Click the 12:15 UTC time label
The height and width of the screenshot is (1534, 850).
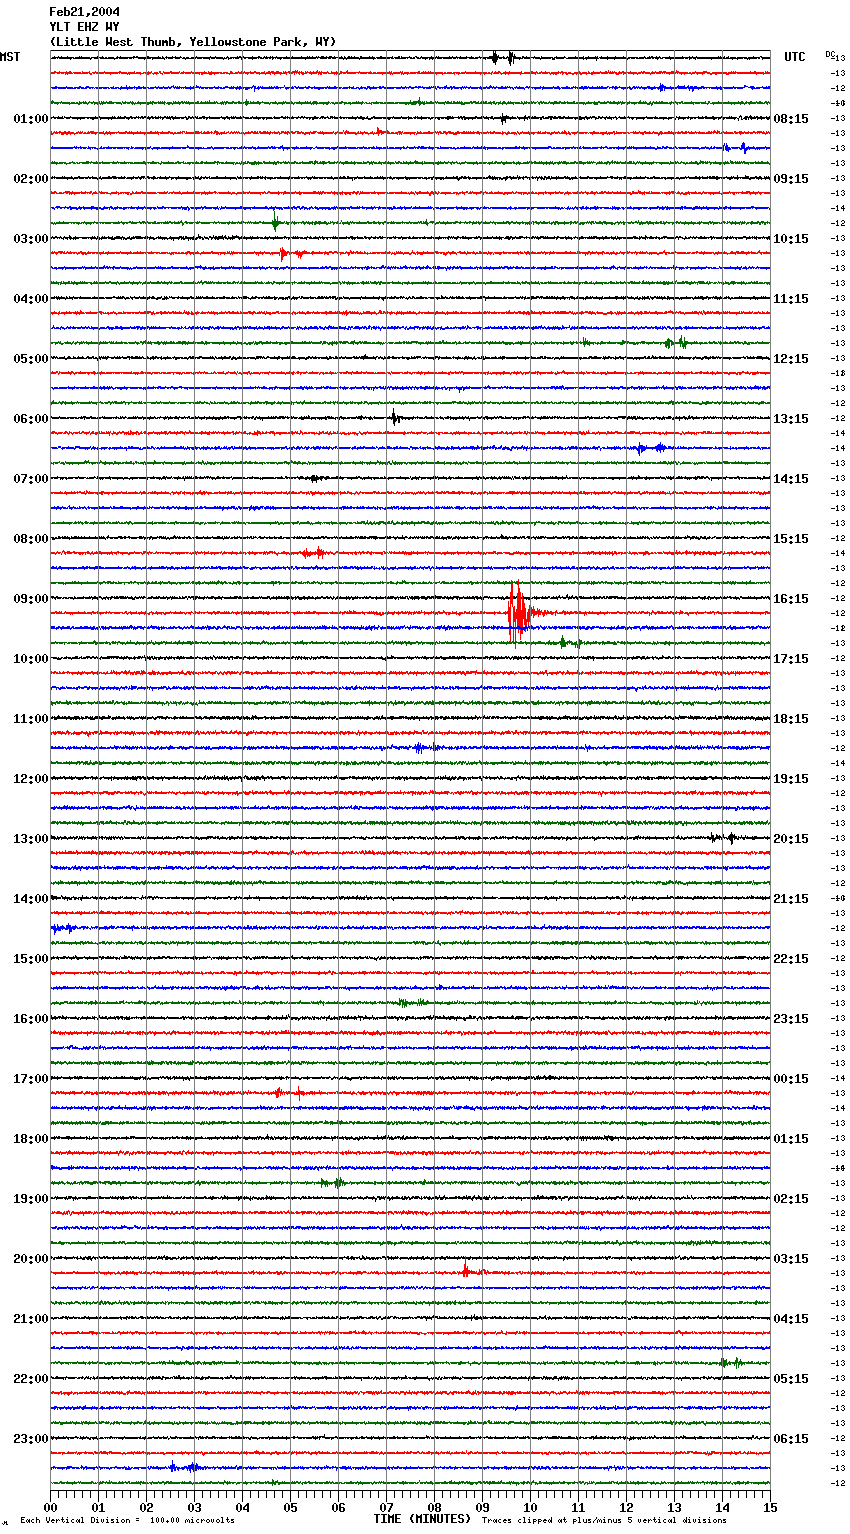pos(791,359)
